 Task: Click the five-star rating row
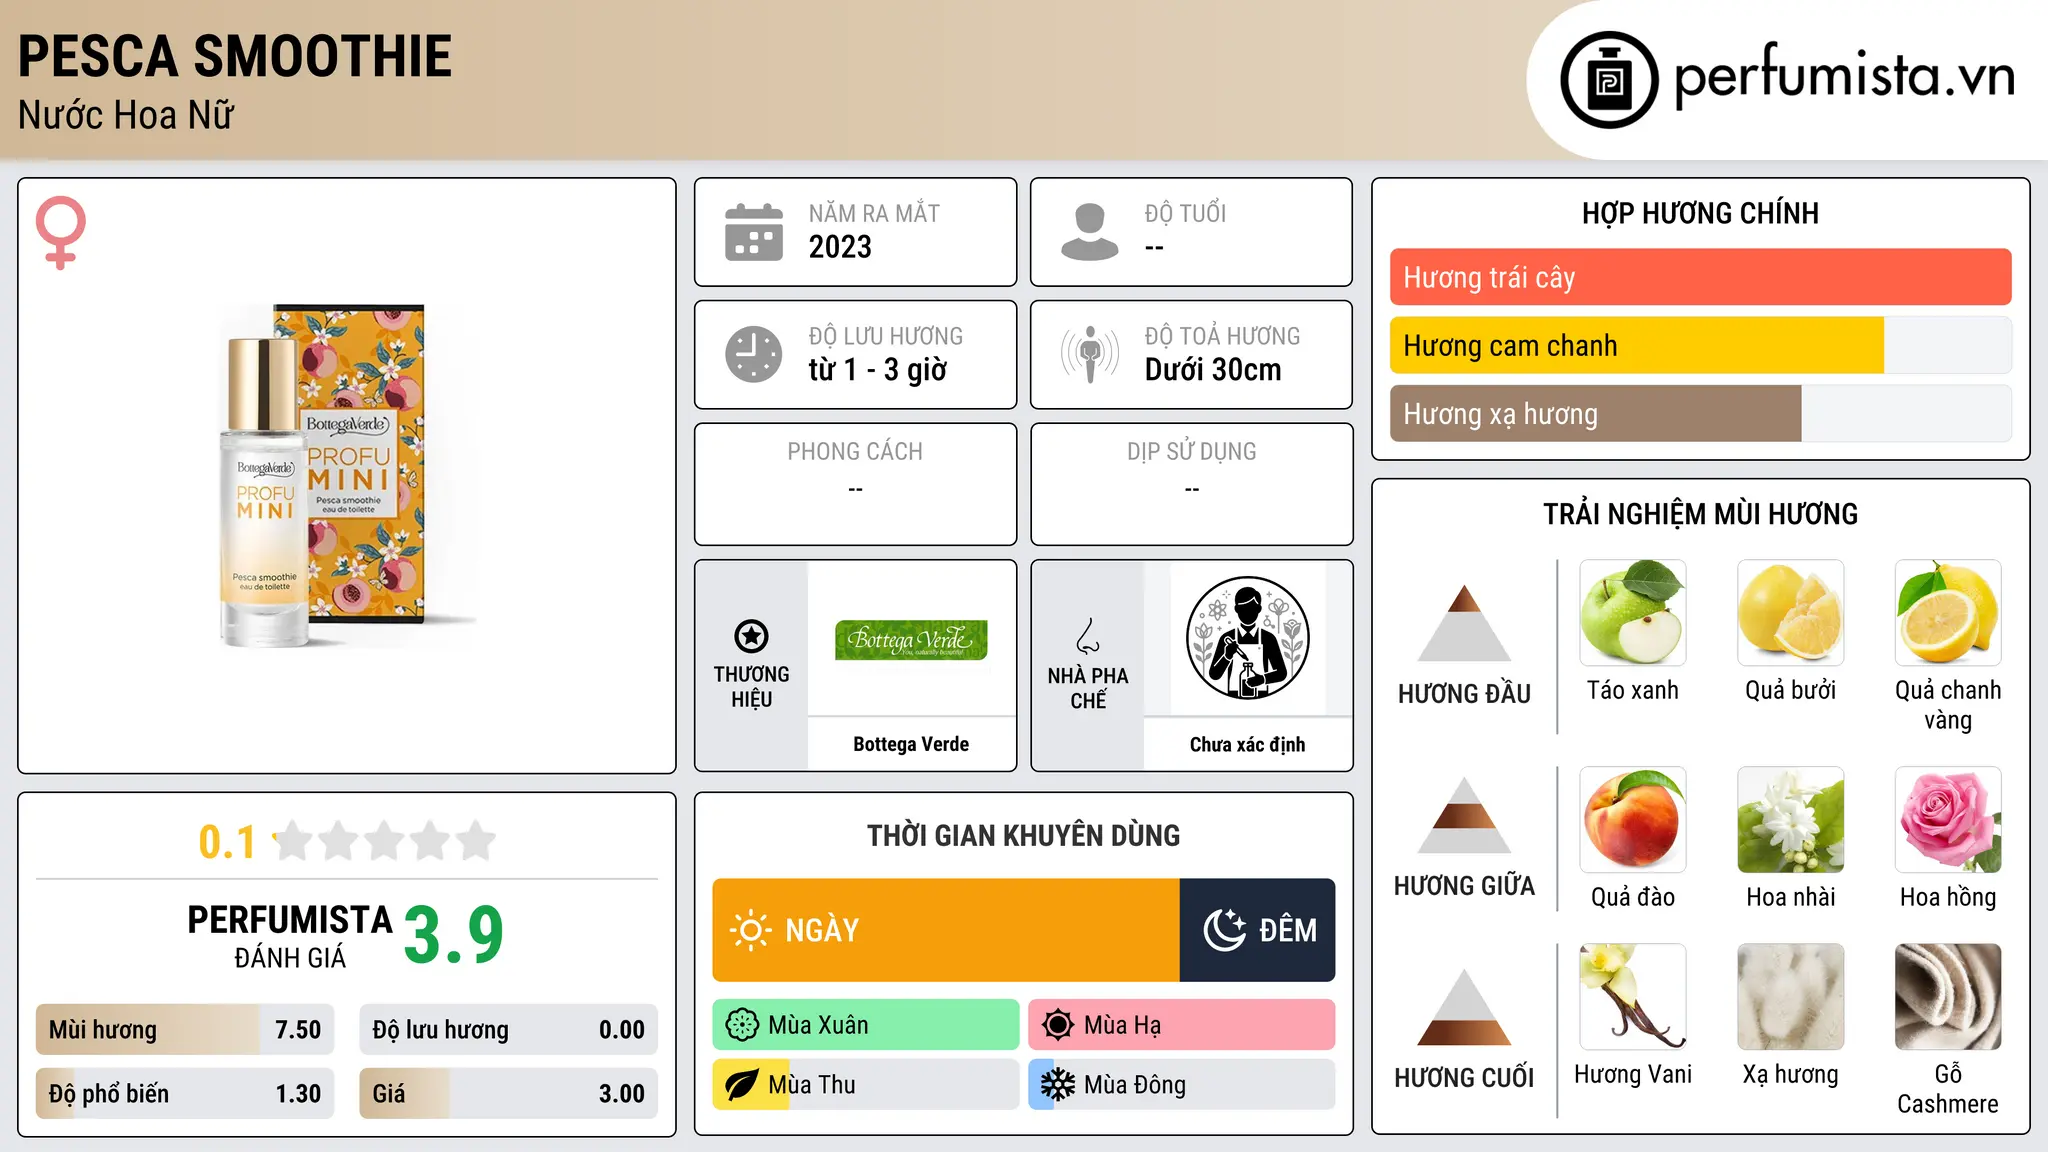(385, 841)
